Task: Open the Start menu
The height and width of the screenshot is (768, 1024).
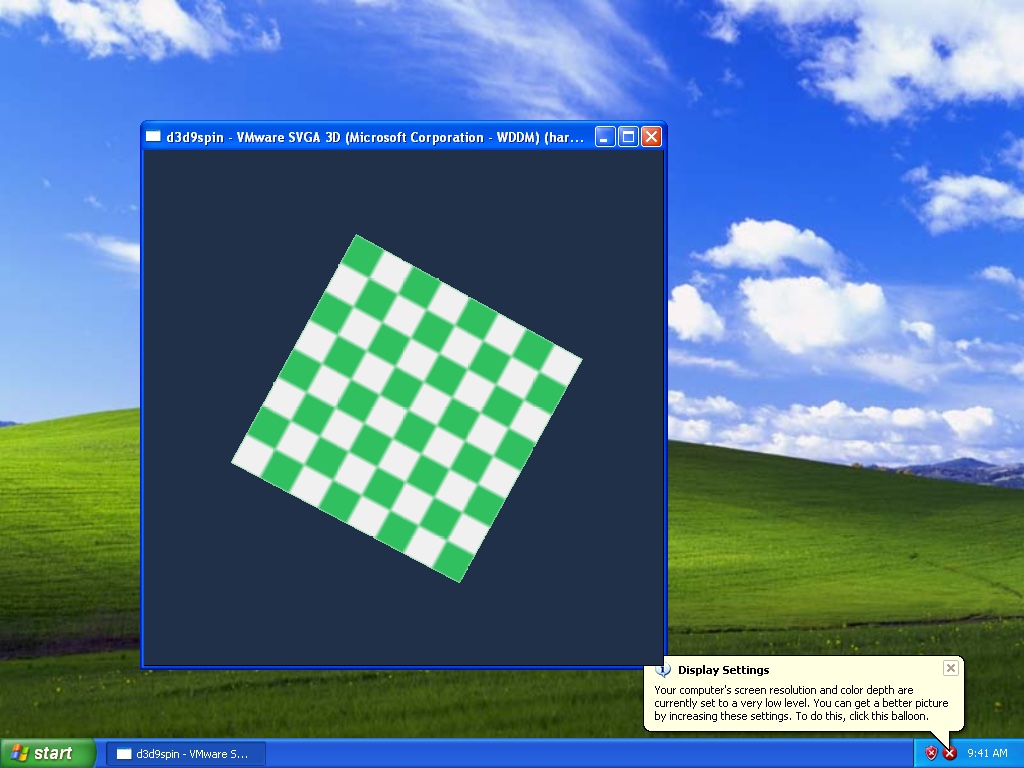Action: (x=48, y=753)
